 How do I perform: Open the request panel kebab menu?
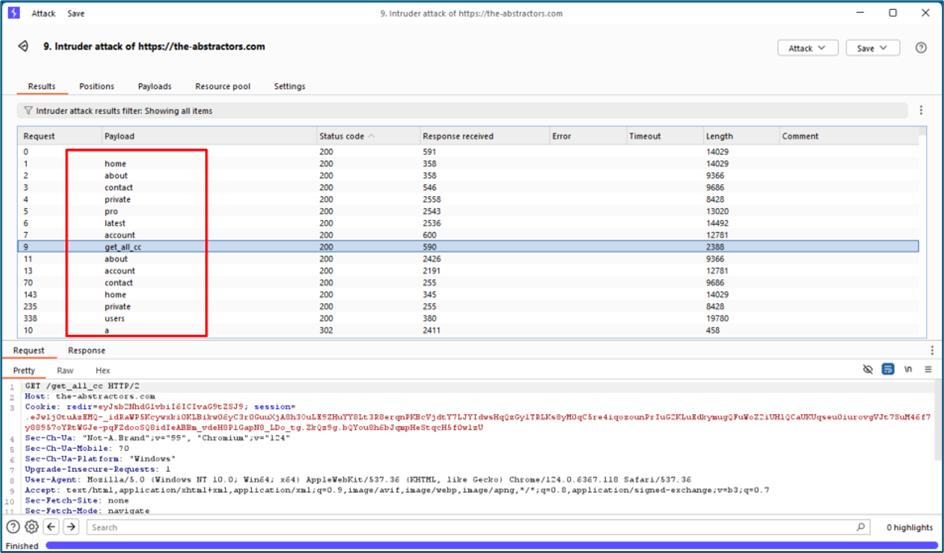pos(932,350)
